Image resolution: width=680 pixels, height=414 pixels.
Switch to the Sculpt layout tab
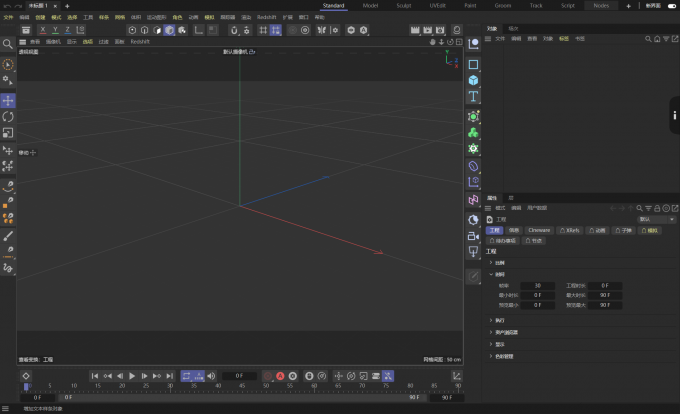click(x=404, y=6)
